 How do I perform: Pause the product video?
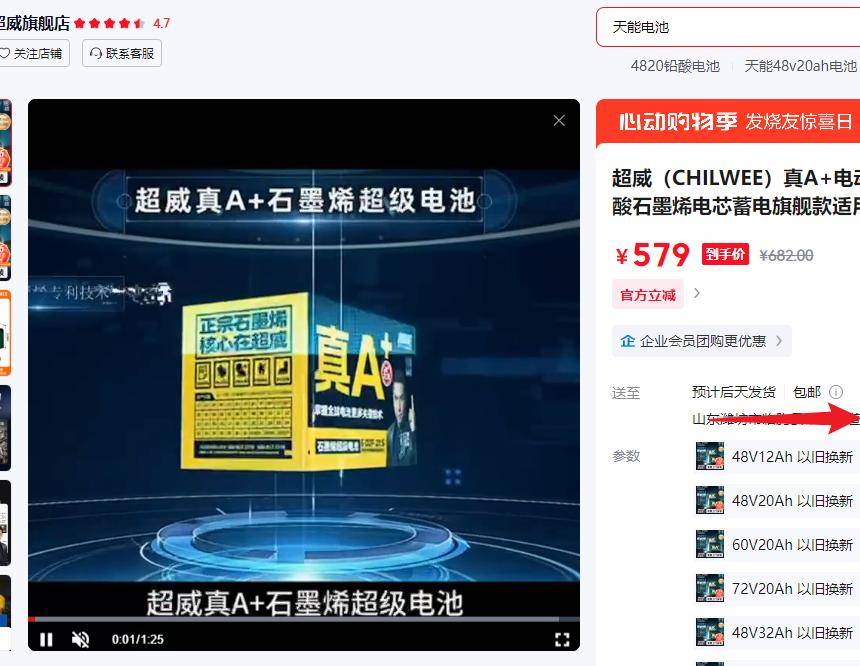[46, 639]
